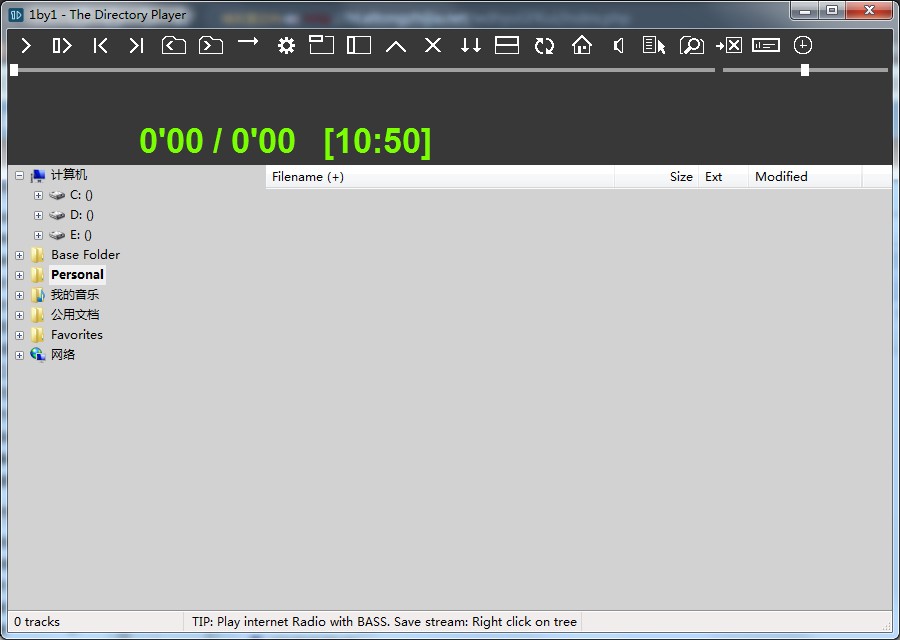The height and width of the screenshot is (640, 900).
Task: Click the volume slider handle
Action: (805, 70)
